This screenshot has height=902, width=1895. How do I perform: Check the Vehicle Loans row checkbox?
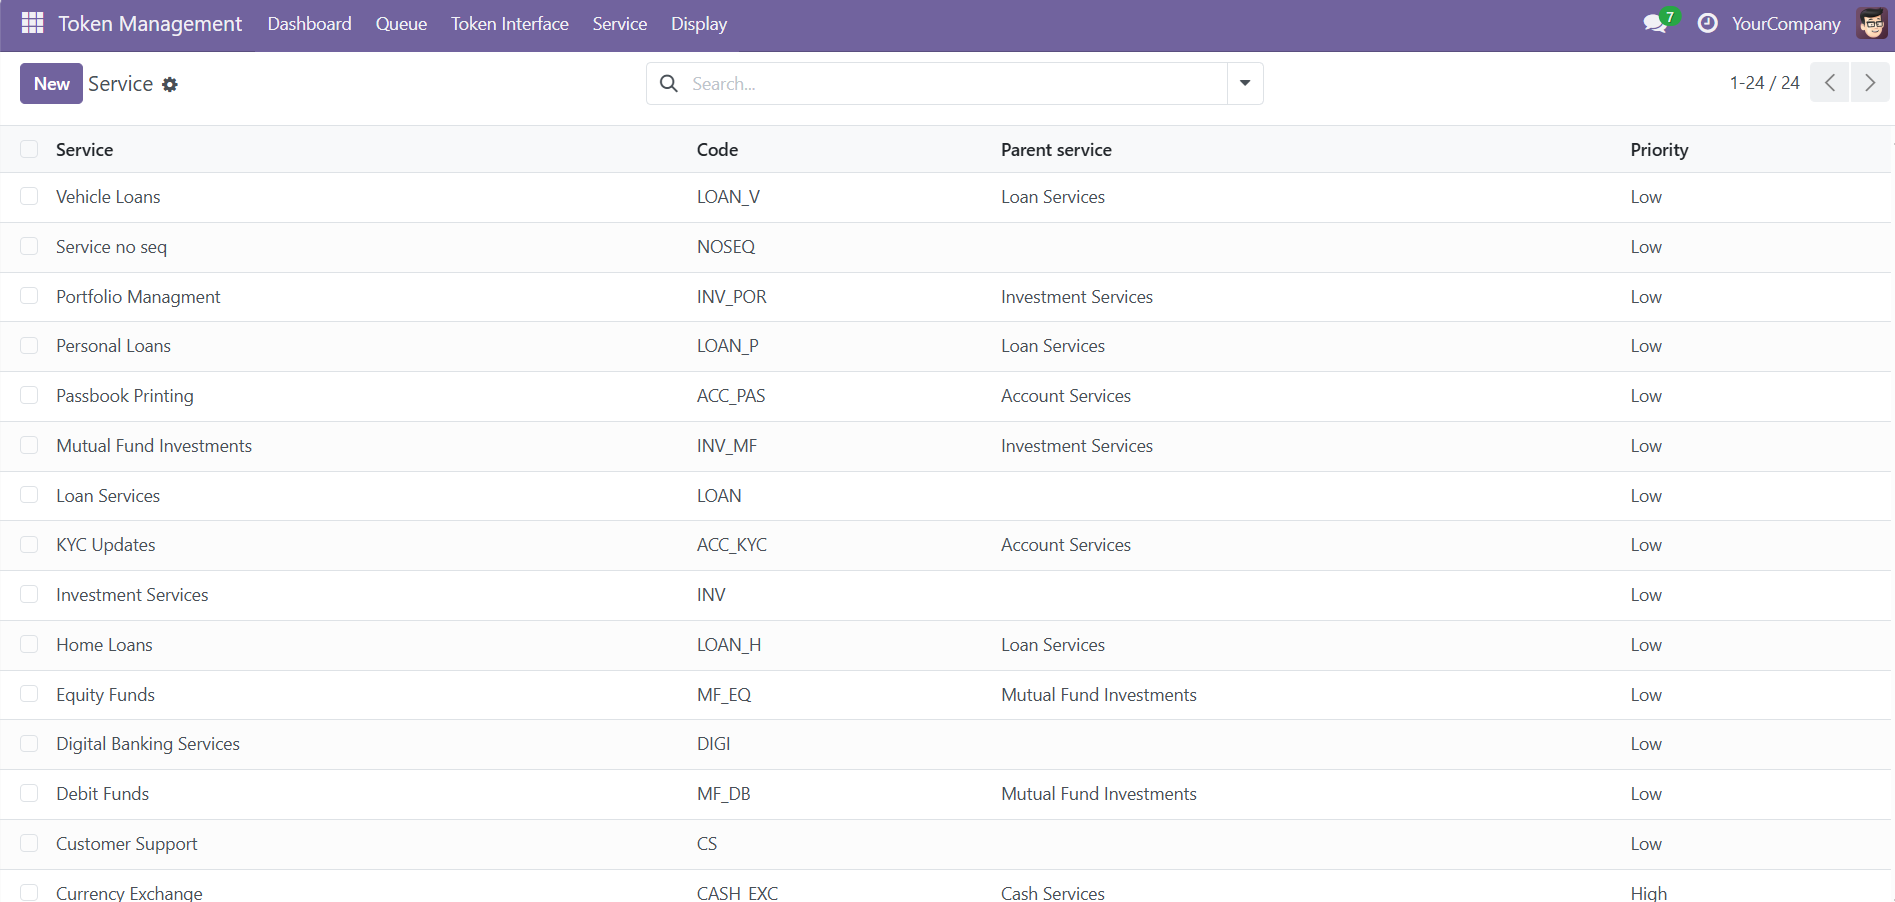point(29,197)
